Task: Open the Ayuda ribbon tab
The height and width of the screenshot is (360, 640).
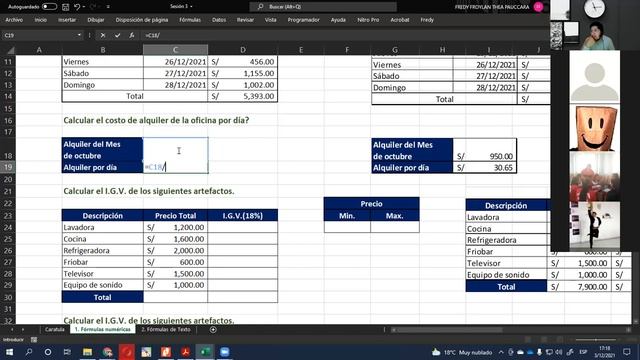Action: tap(338, 20)
